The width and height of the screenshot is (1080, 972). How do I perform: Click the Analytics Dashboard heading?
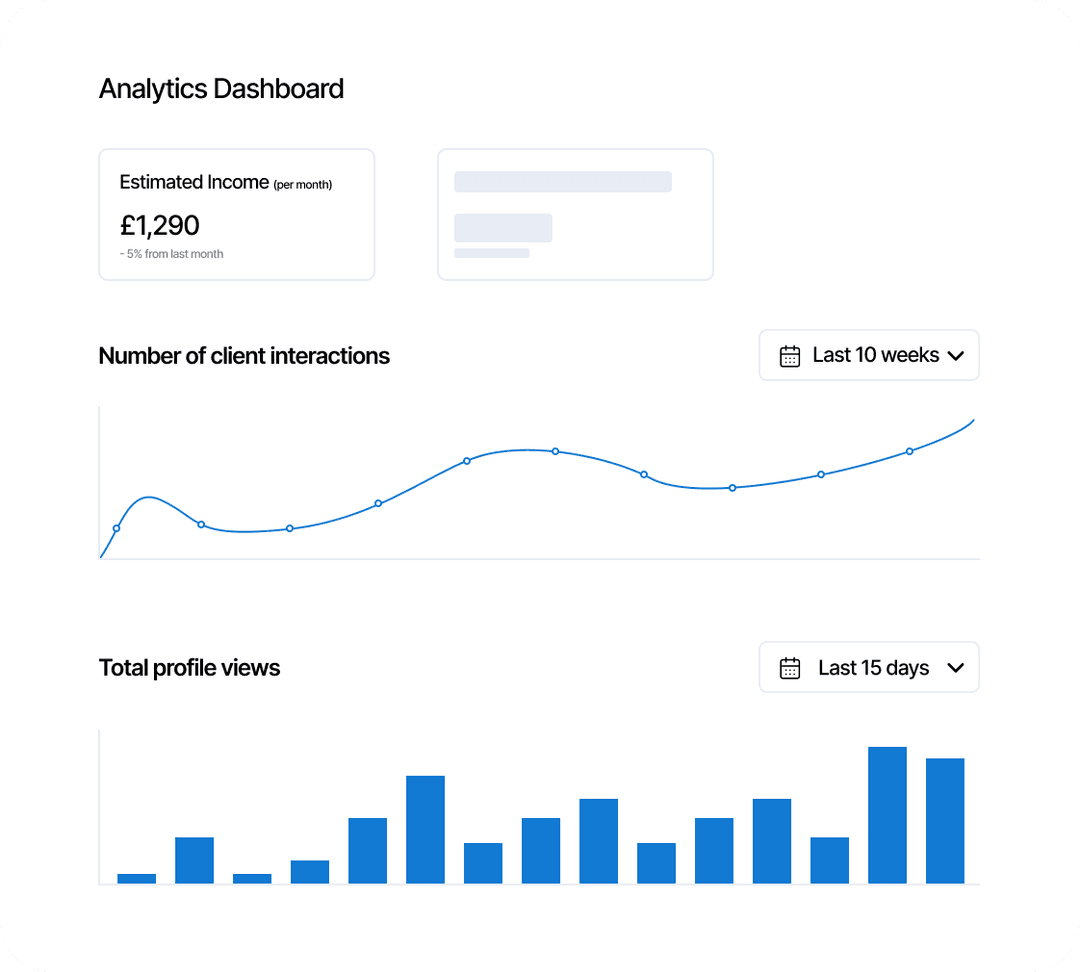pos(221,89)
